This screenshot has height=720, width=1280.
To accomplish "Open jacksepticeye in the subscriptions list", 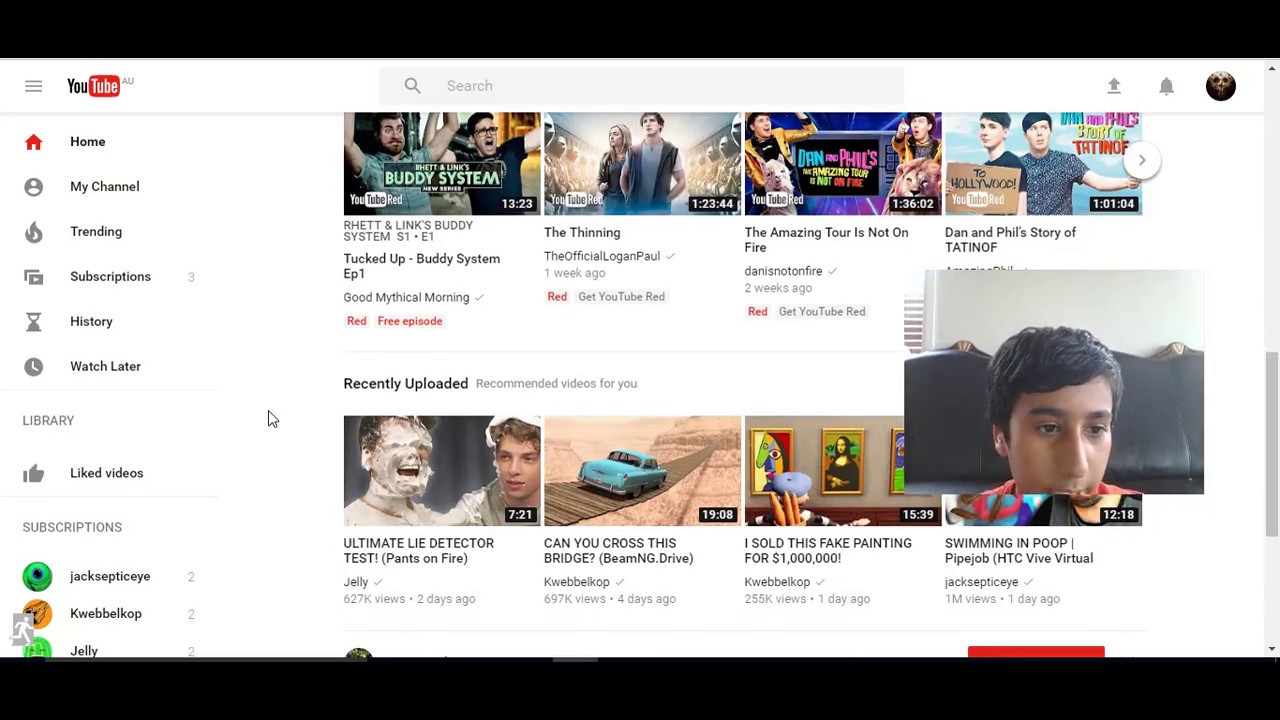I will 110,576.
